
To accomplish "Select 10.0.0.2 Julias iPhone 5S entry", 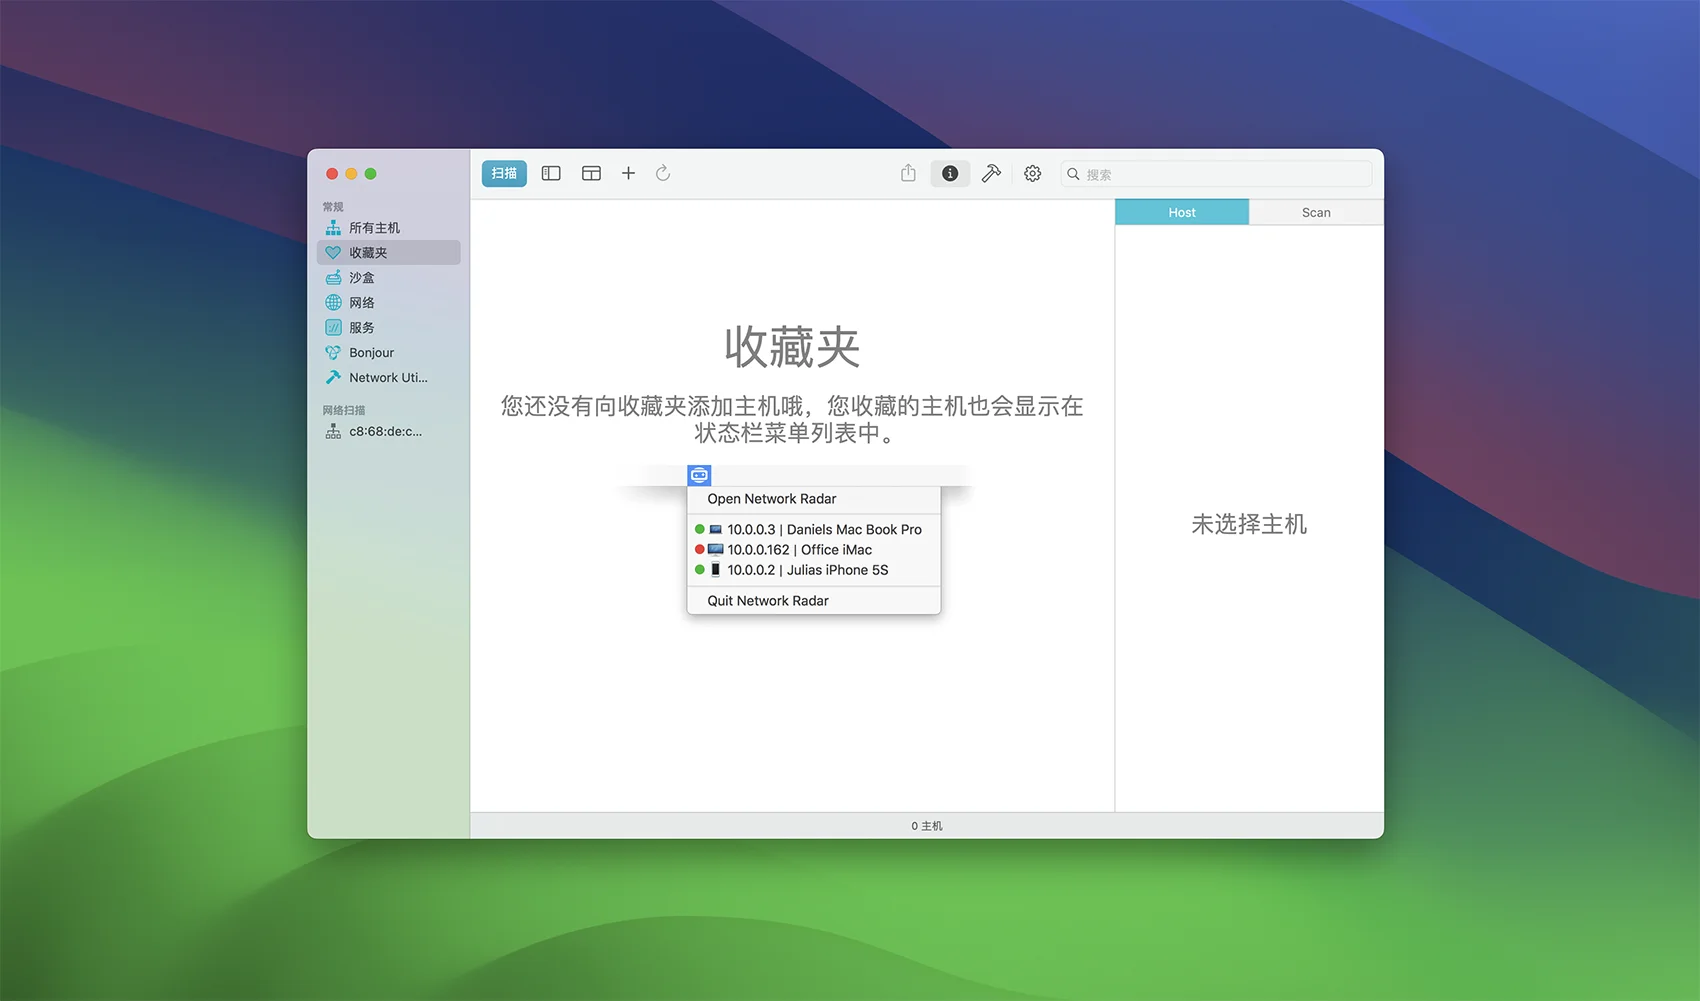I will point(814,570).
